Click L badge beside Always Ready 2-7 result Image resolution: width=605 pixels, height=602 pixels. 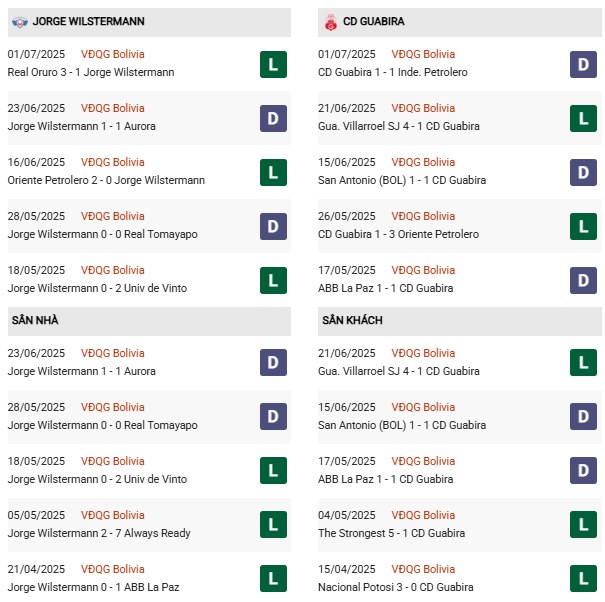pos(273,524)
